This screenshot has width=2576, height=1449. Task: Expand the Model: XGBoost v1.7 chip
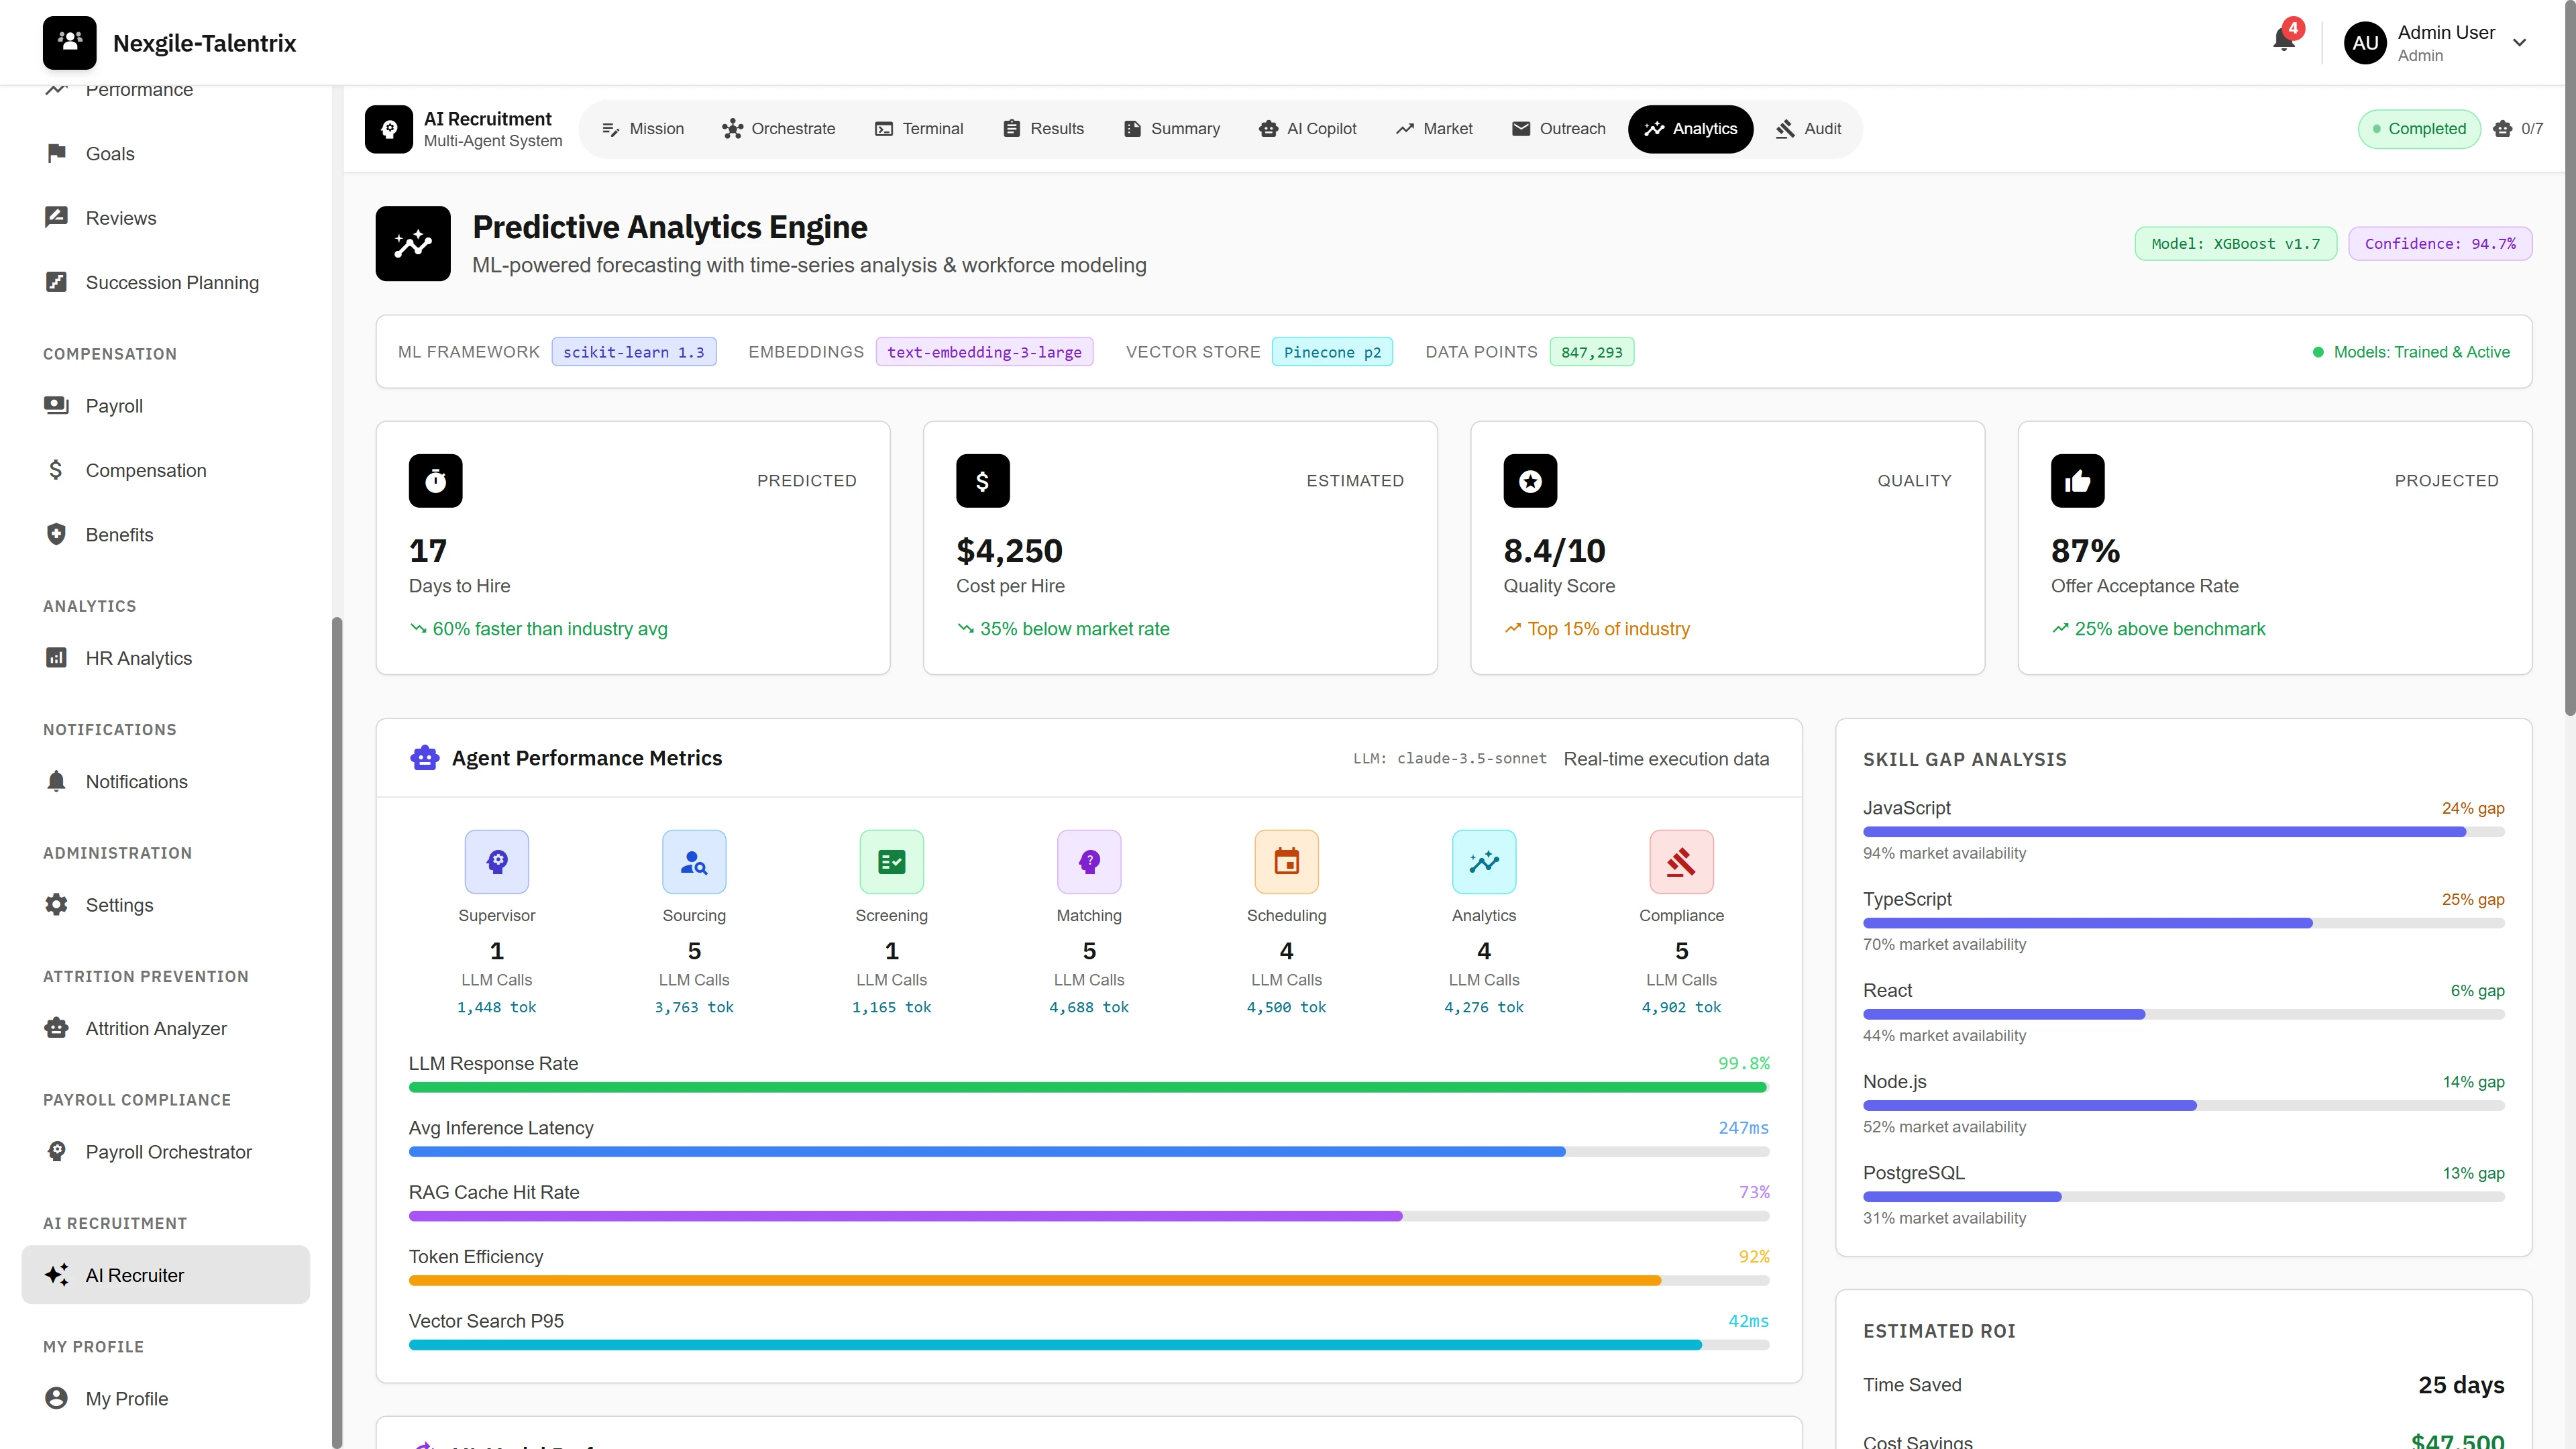coord(2236,243)
